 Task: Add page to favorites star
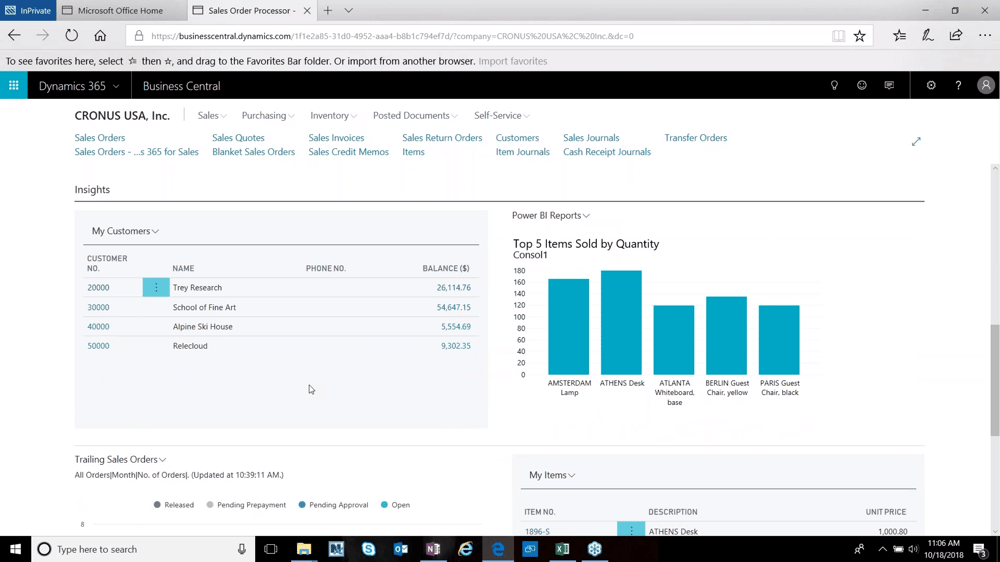860,36
